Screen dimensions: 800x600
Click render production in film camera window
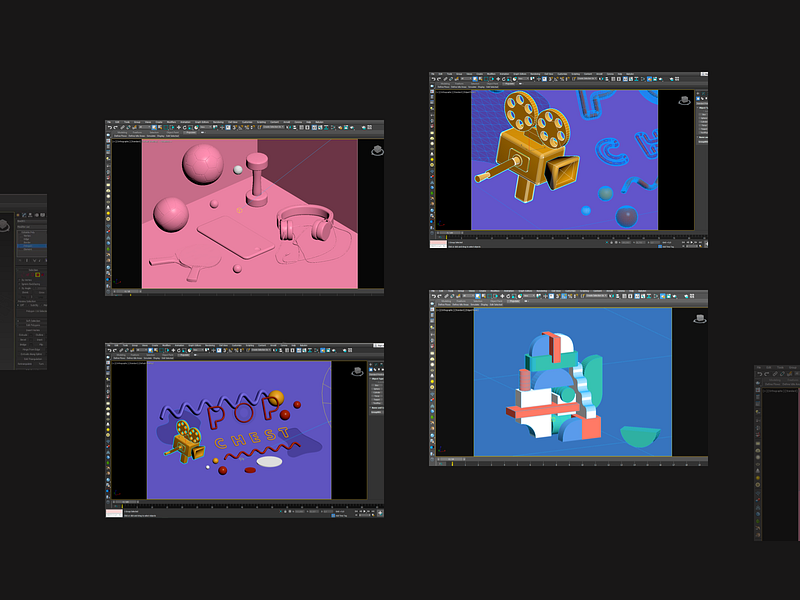tap(661, 79)
